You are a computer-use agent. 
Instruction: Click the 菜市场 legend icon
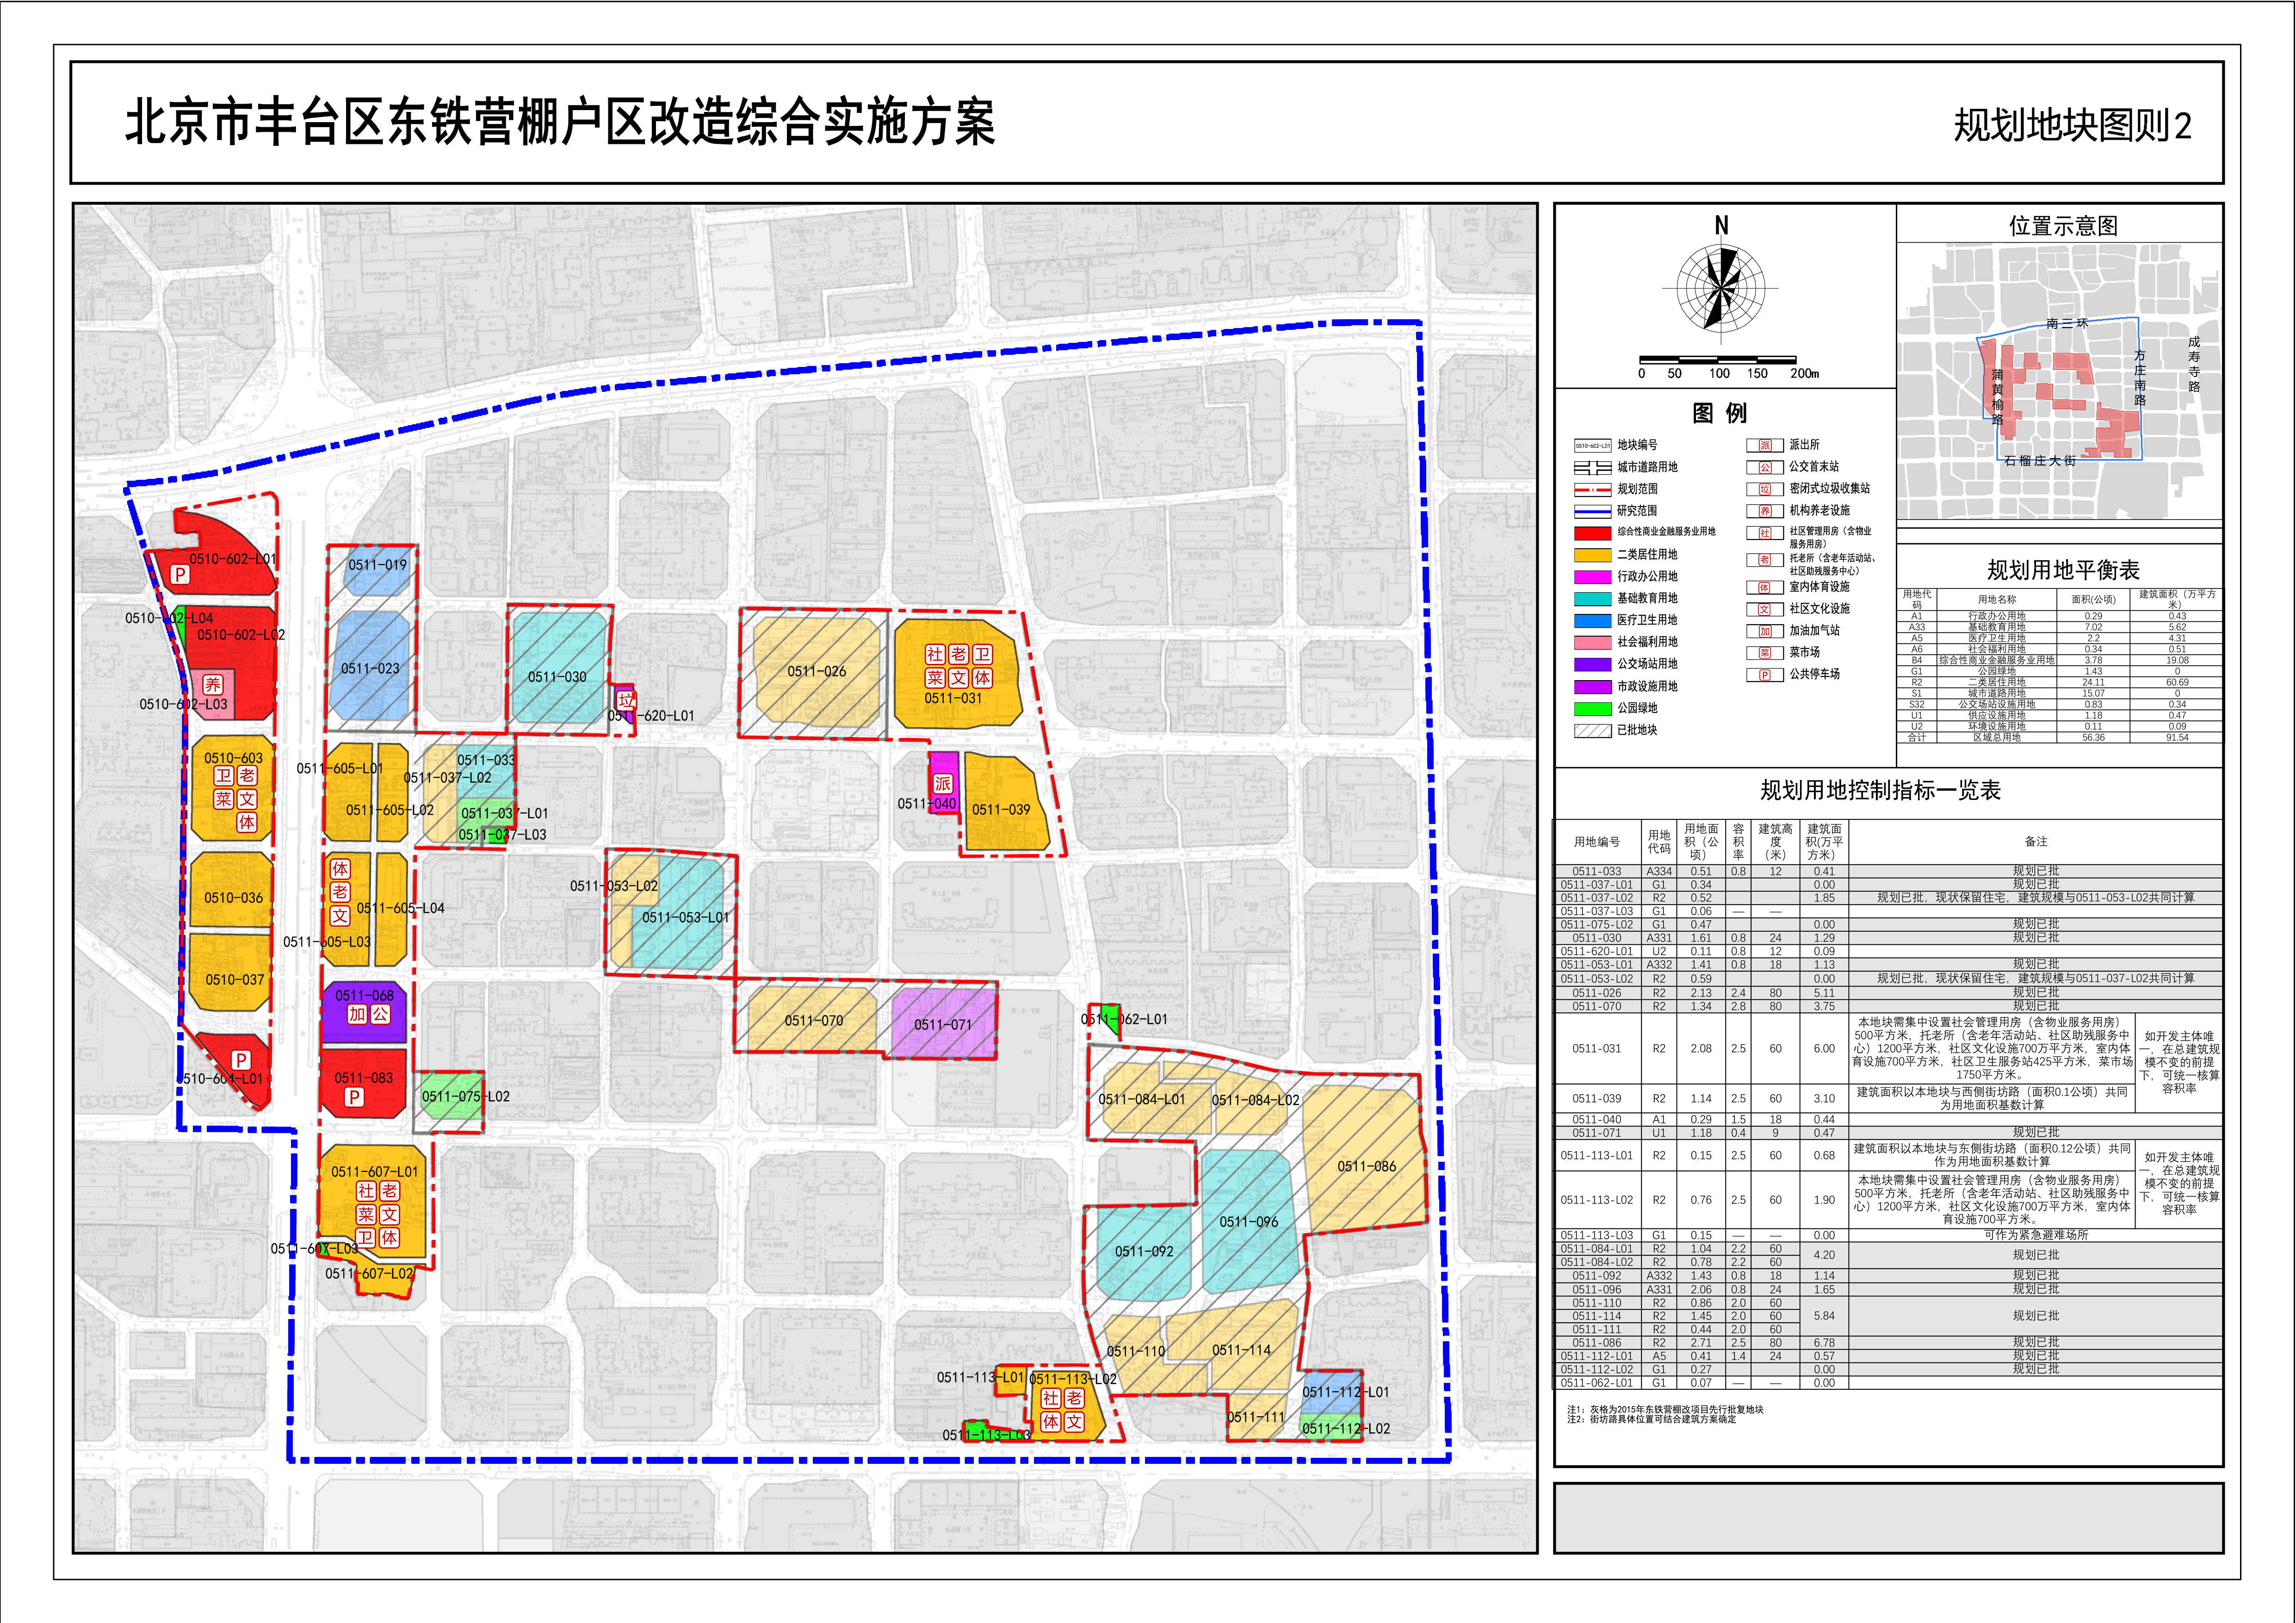1765,653
